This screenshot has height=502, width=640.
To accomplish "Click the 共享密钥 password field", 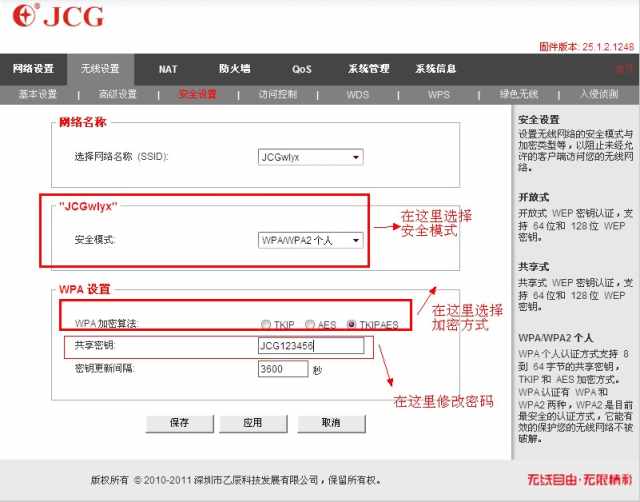I will point(311,346).
